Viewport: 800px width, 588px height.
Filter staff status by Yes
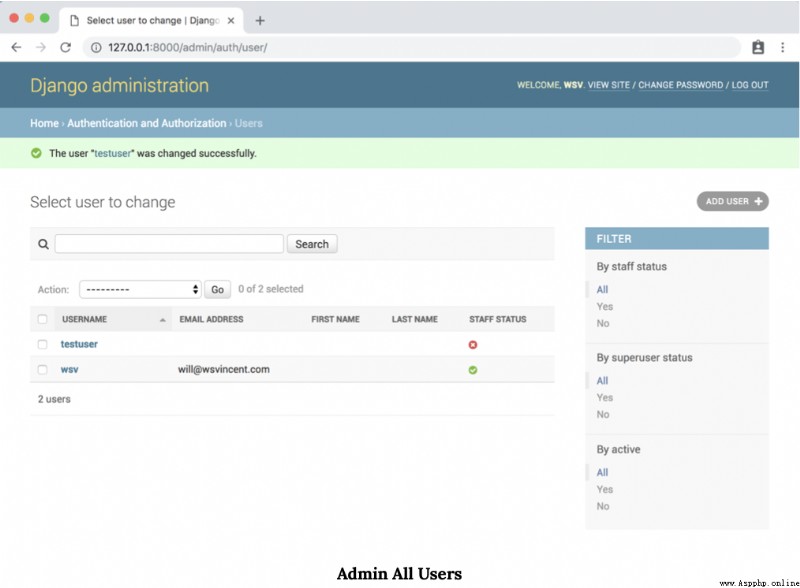[x=605, y=306]
